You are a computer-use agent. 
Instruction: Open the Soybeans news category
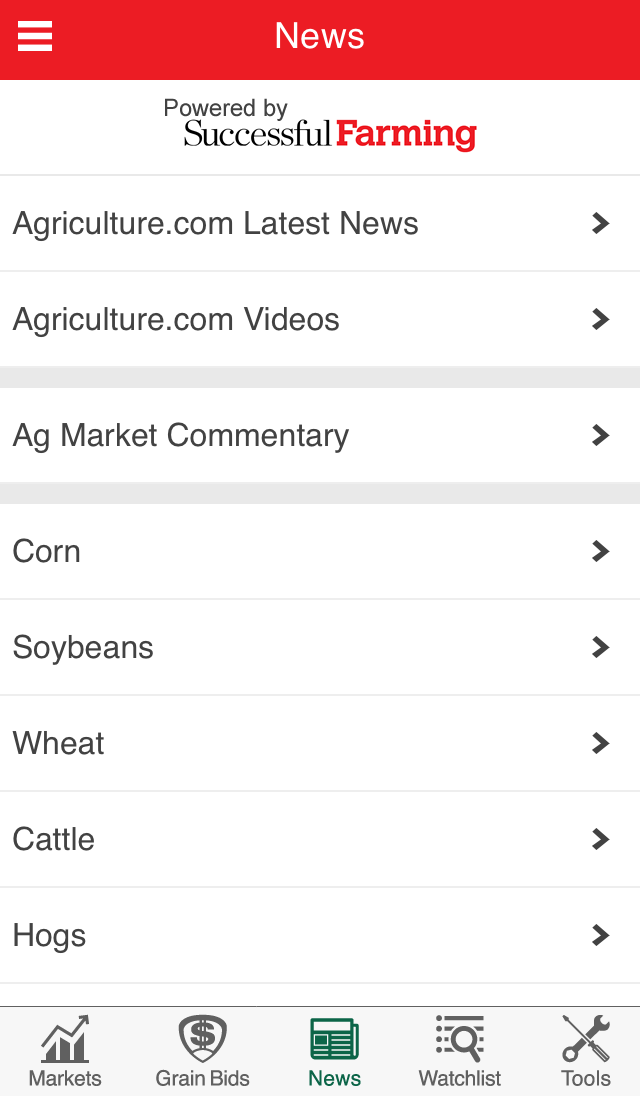point(83,647)
